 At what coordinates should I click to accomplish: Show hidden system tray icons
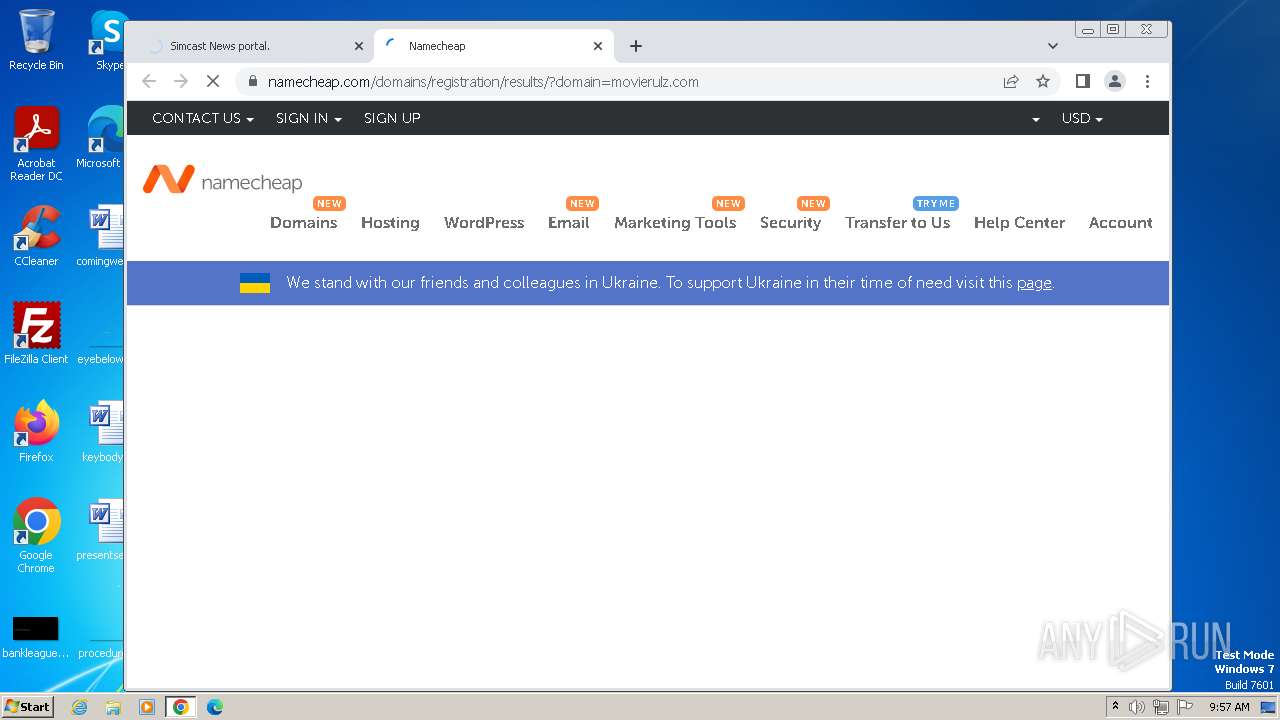[1116, 707]
